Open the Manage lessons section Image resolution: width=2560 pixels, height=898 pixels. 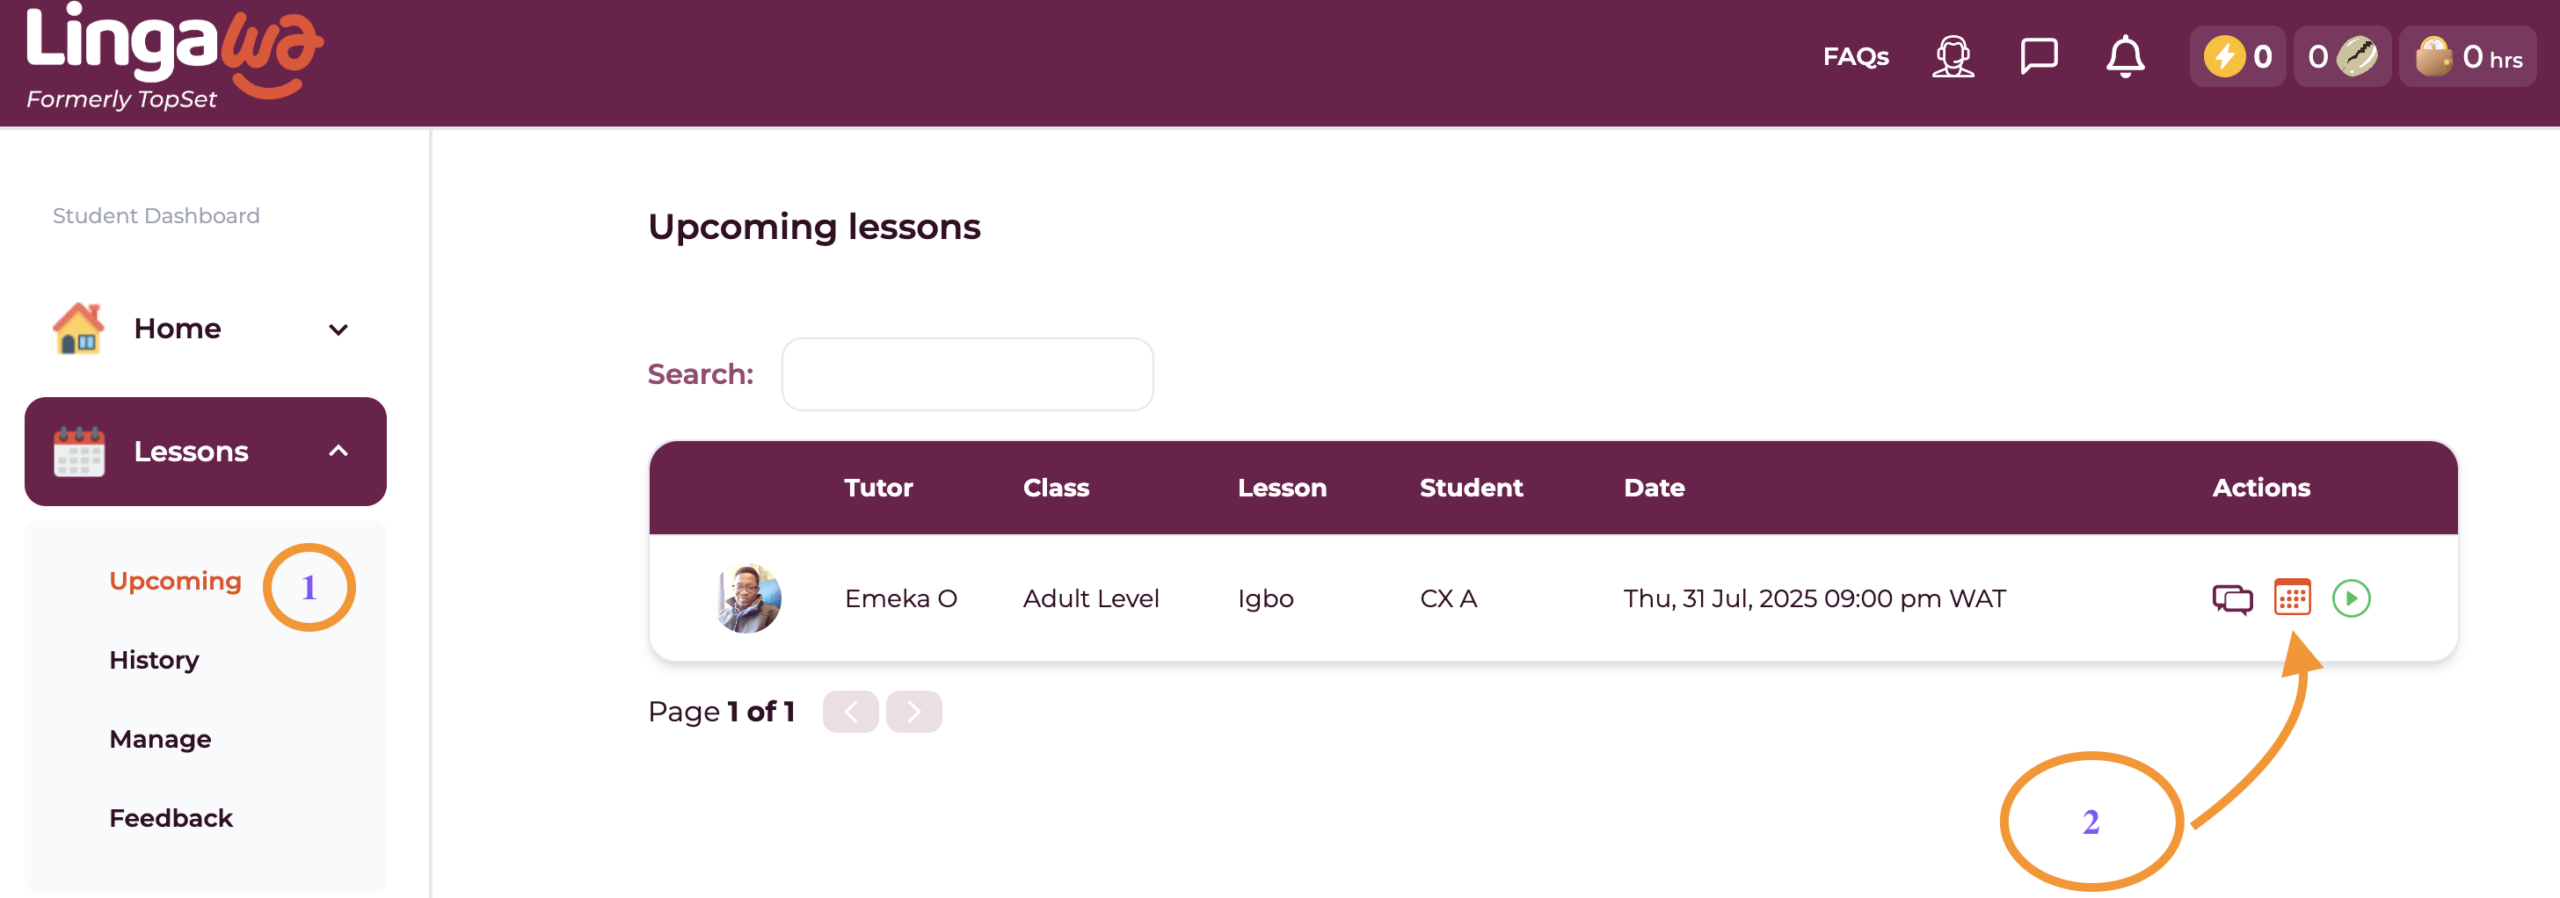coord(159,738)
